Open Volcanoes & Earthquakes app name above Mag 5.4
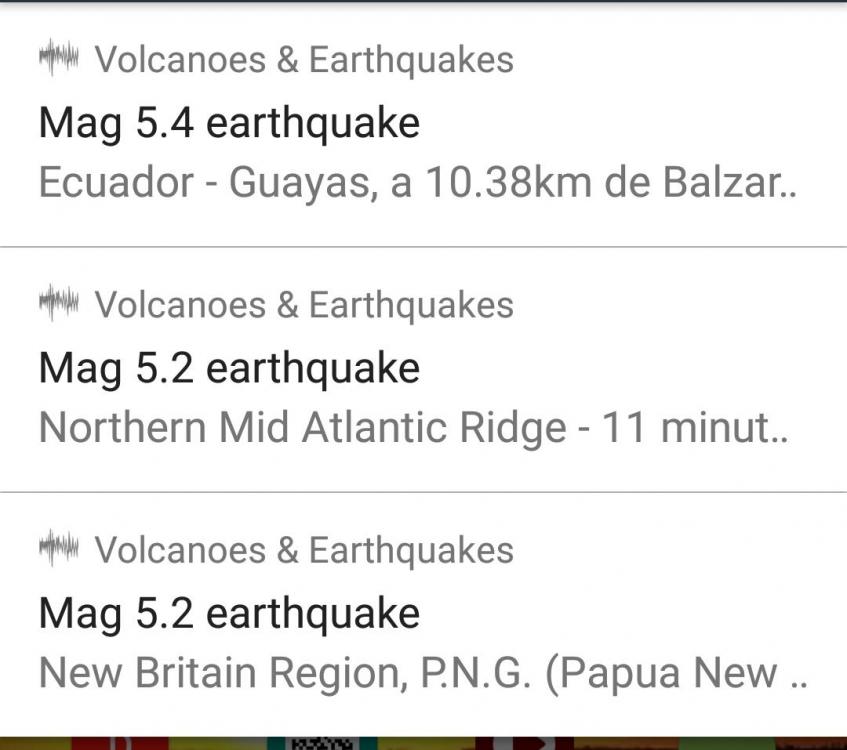The height and width of the screenshot is (750, 847). (x=303, y=60)
